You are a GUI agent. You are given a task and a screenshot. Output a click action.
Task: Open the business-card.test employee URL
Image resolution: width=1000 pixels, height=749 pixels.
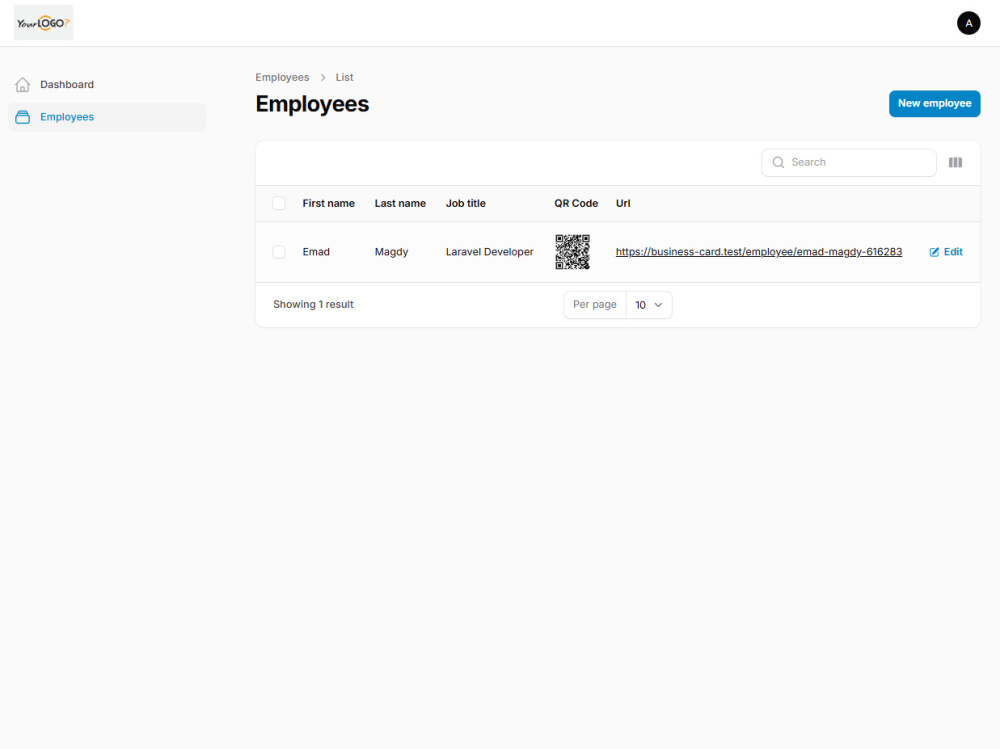758,252
